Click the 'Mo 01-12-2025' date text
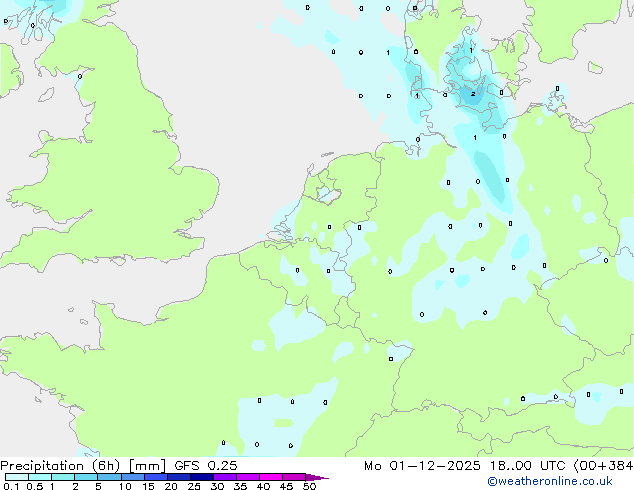This screenshot has height=490, width=634. tap(422, 466)
